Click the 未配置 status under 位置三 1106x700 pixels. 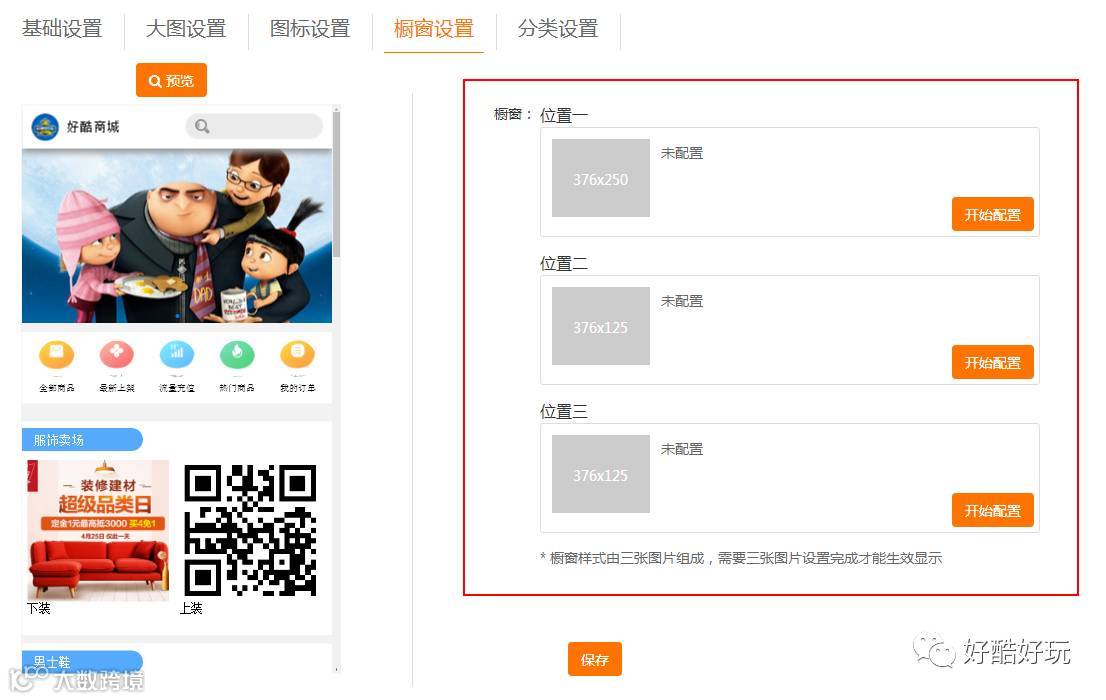pos(681,449)
